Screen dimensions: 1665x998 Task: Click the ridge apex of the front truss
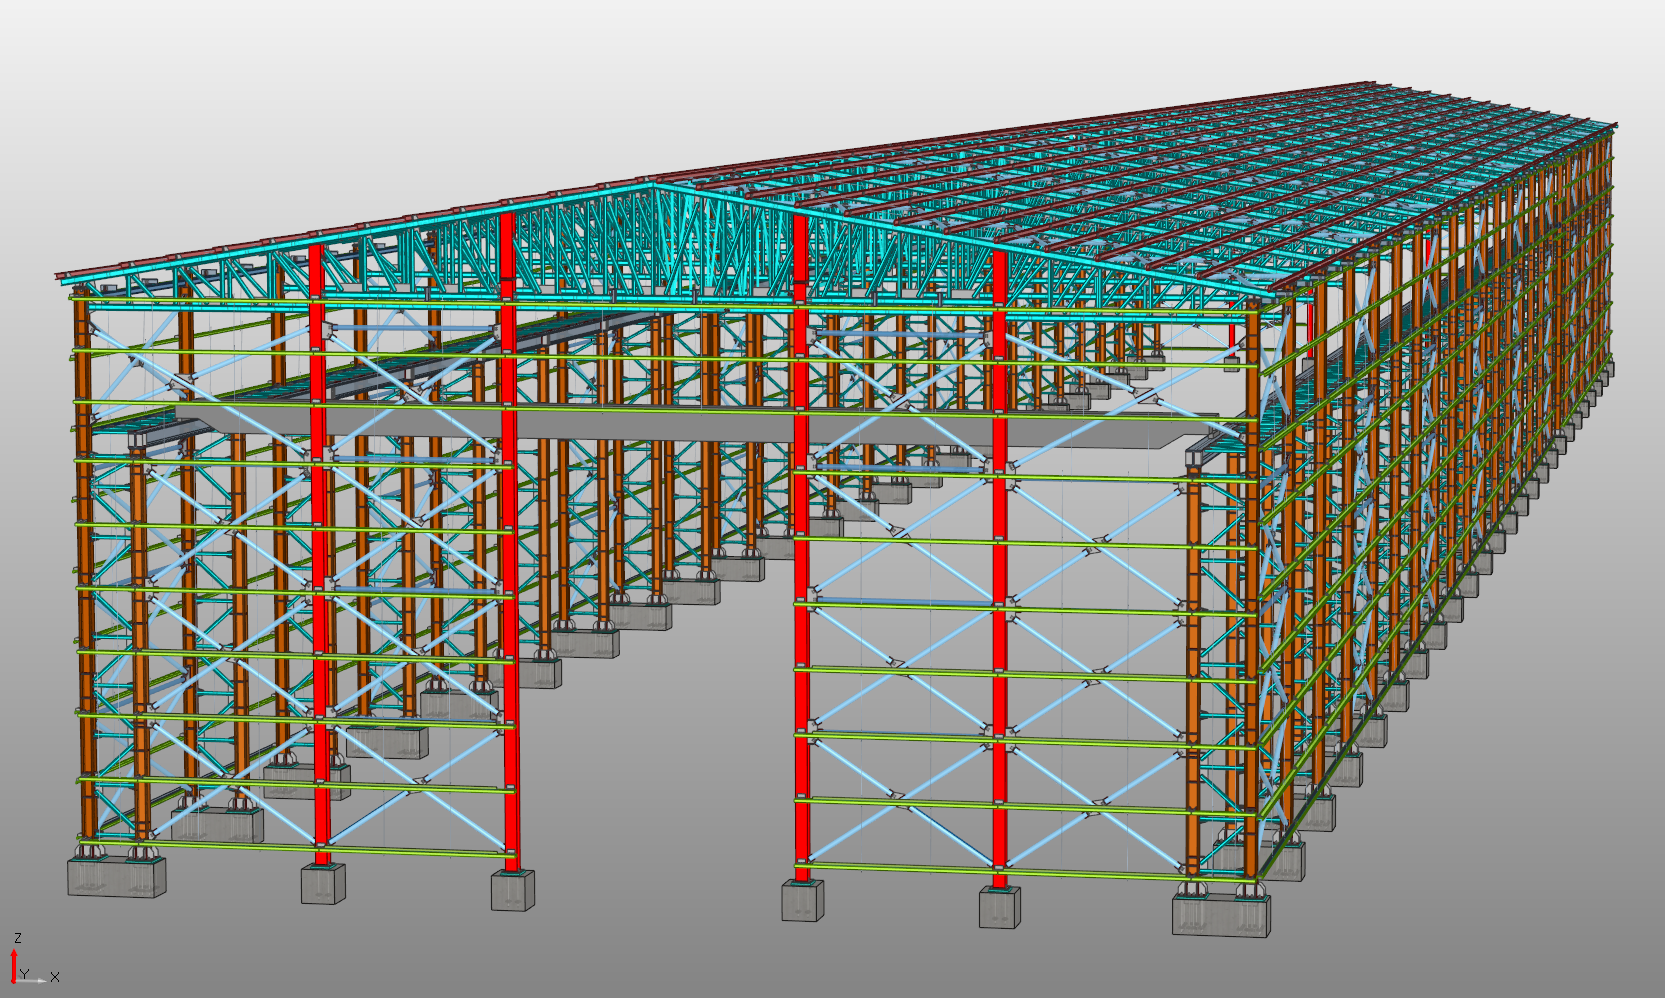click(x=653, y=186)
